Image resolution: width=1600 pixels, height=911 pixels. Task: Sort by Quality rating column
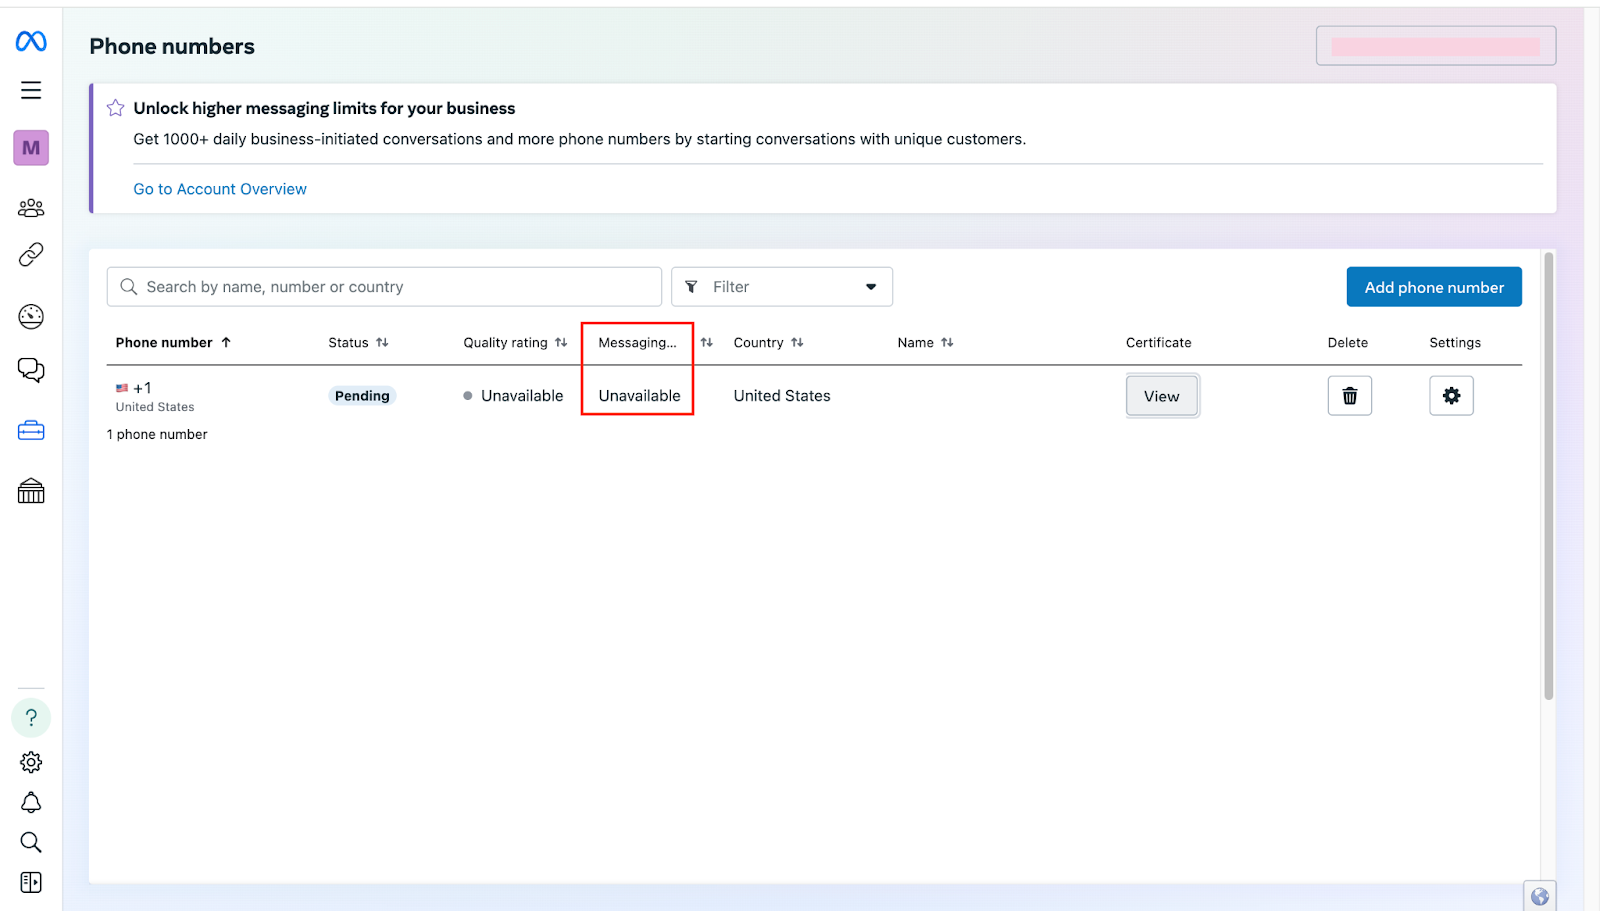point(514,343)
